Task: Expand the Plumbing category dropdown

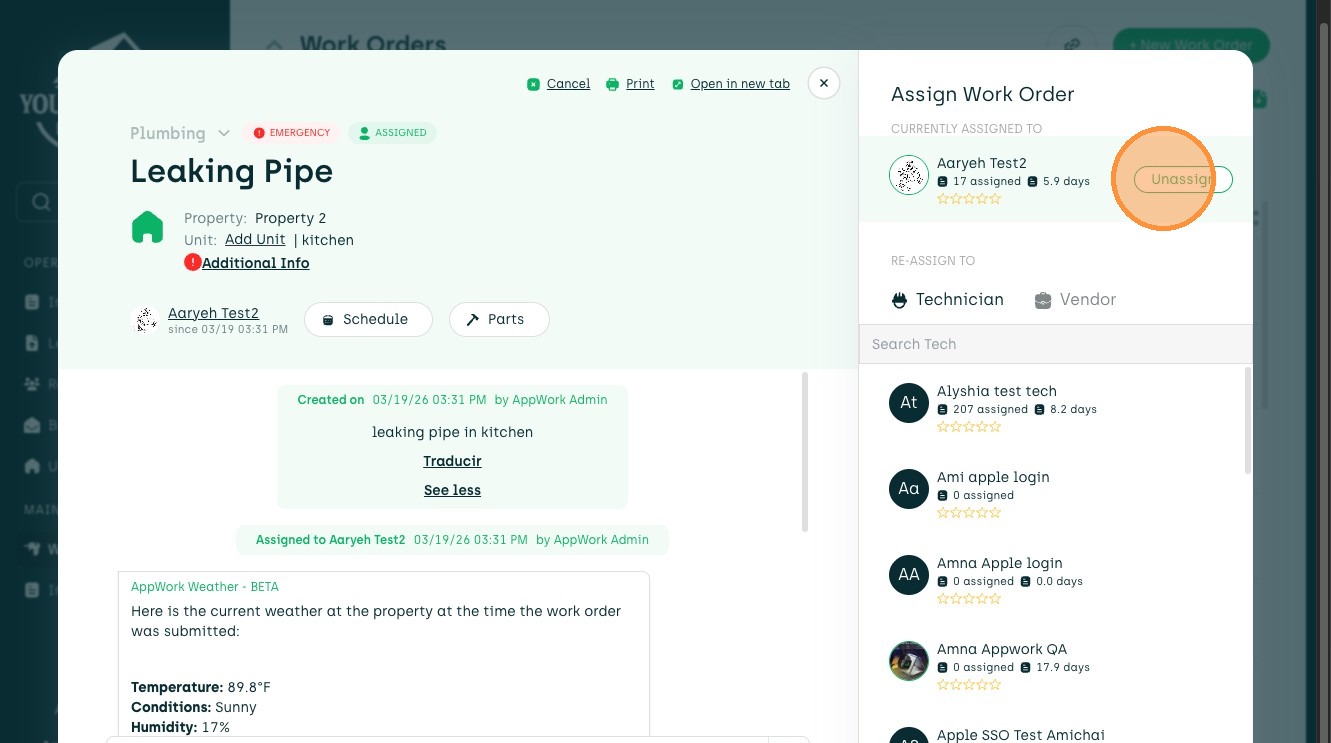Action: pyautogui.click(x=224, y=133)
